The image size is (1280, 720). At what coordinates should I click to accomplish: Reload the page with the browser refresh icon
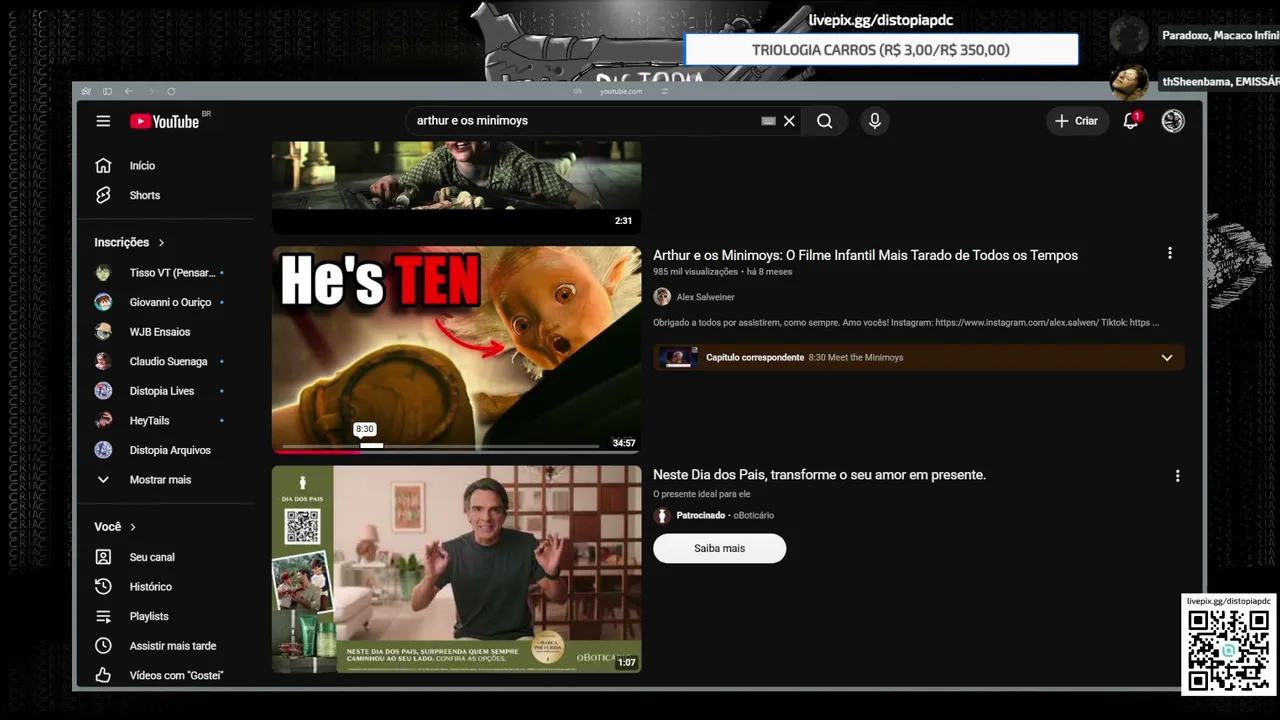pyautogui.click(x=171, y=91)
